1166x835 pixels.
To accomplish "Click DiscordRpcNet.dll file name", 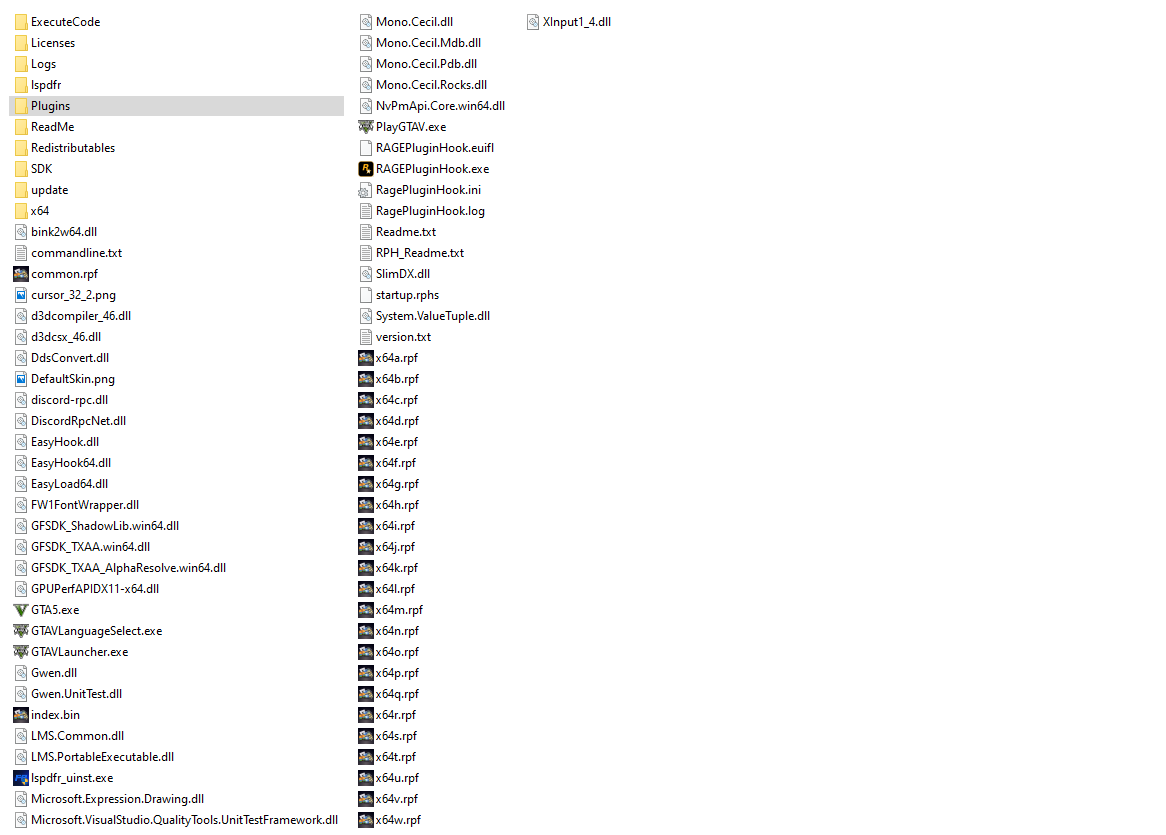I will (79, 420).
